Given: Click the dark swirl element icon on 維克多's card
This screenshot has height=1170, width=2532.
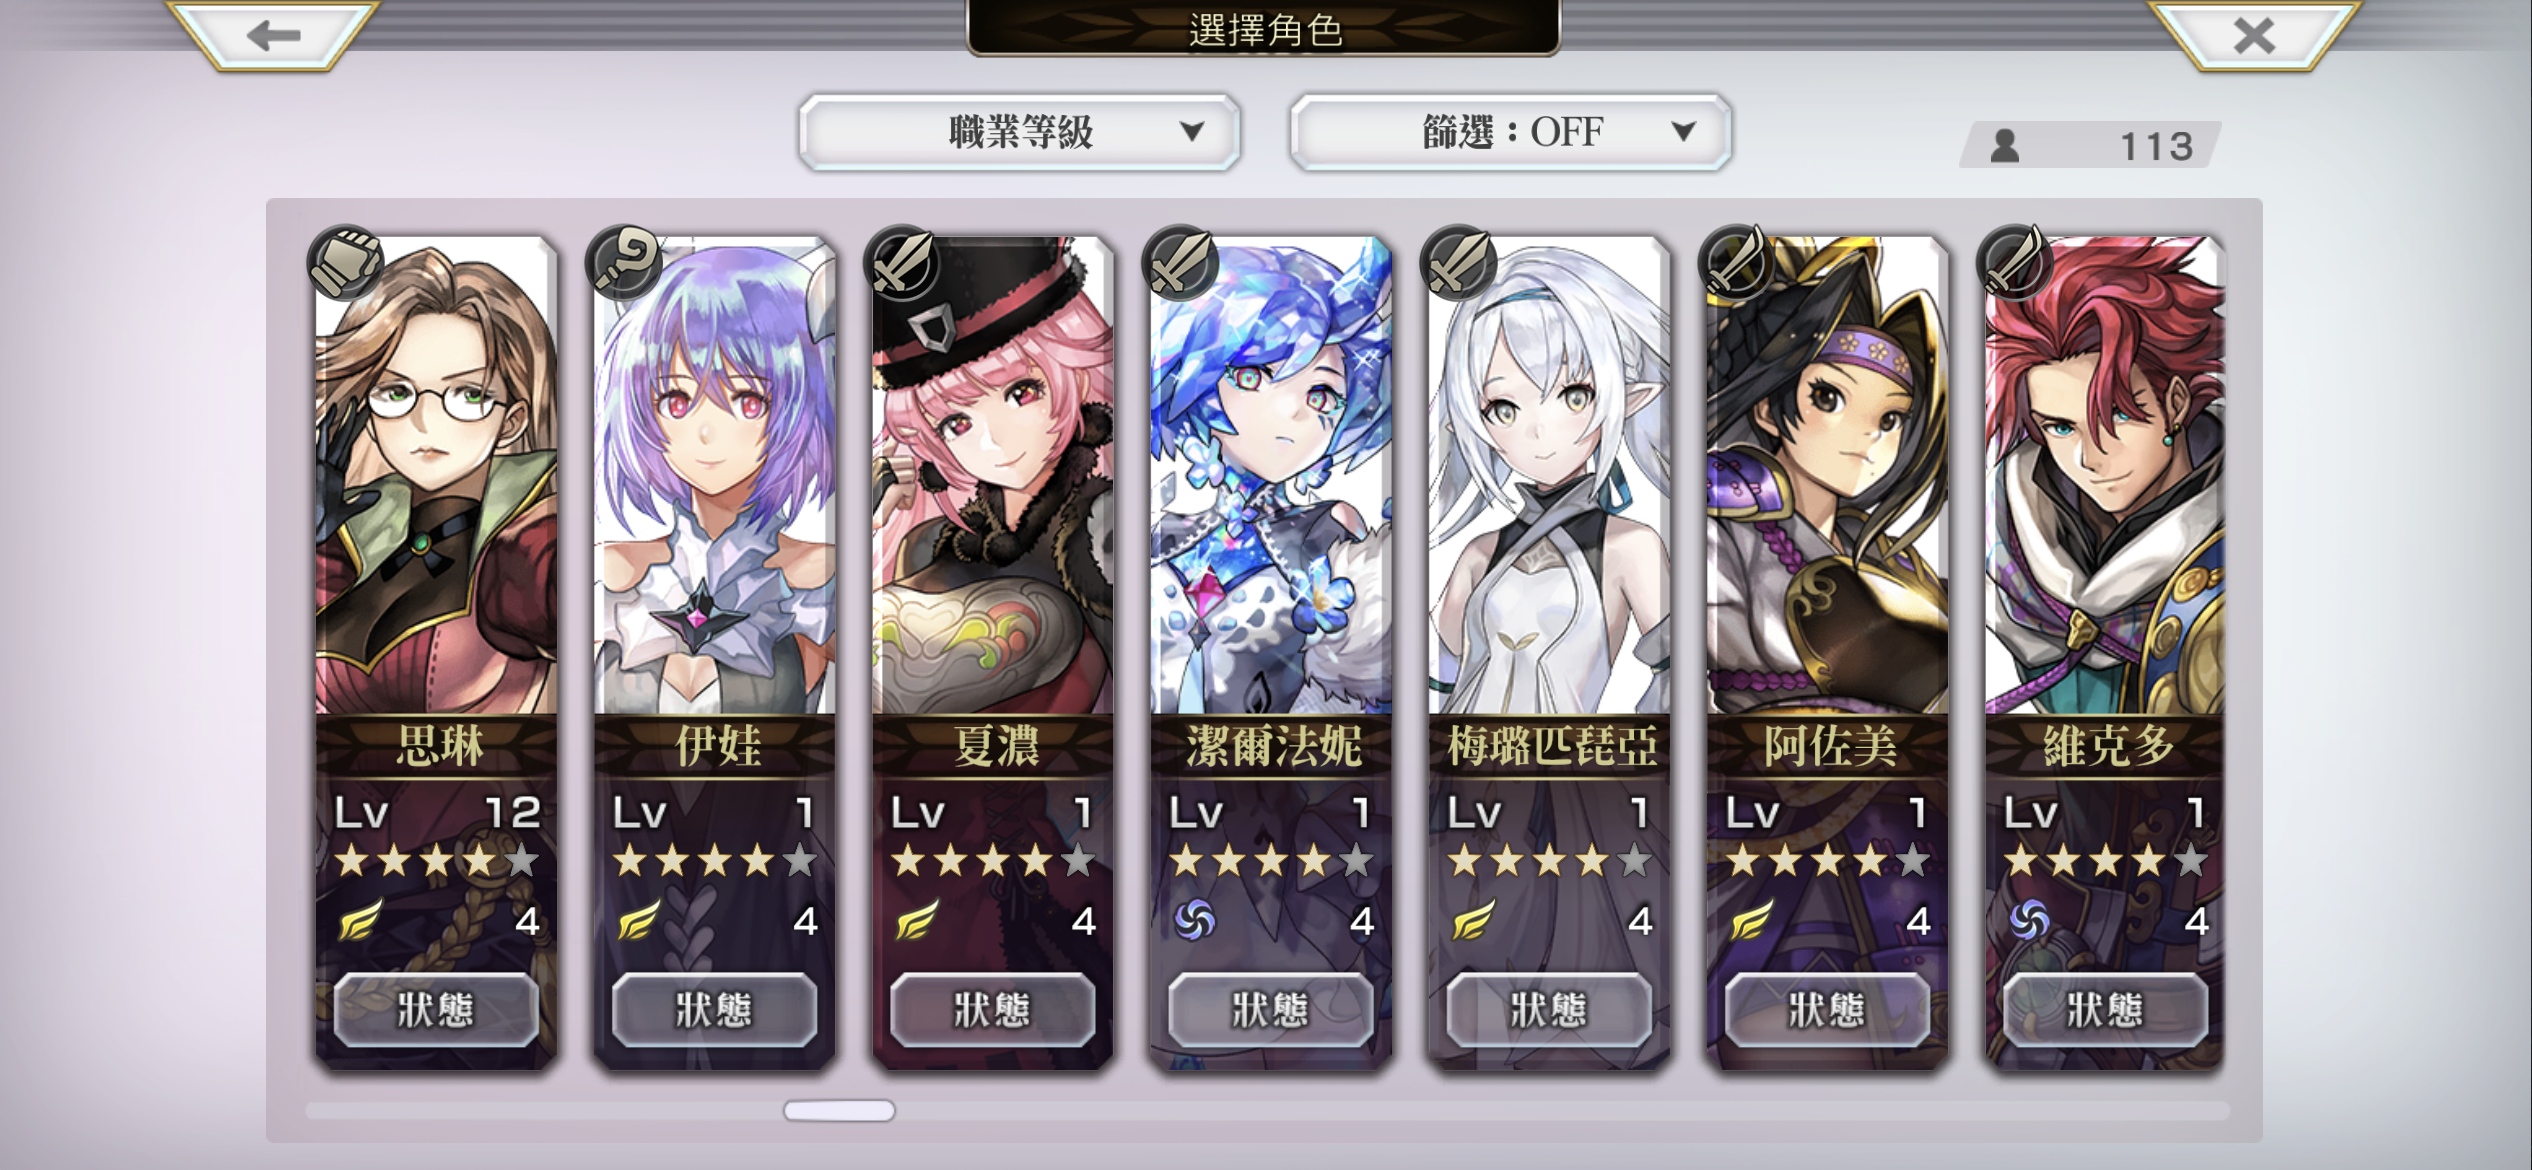Looking at the screenshot, I should 2029,920.
